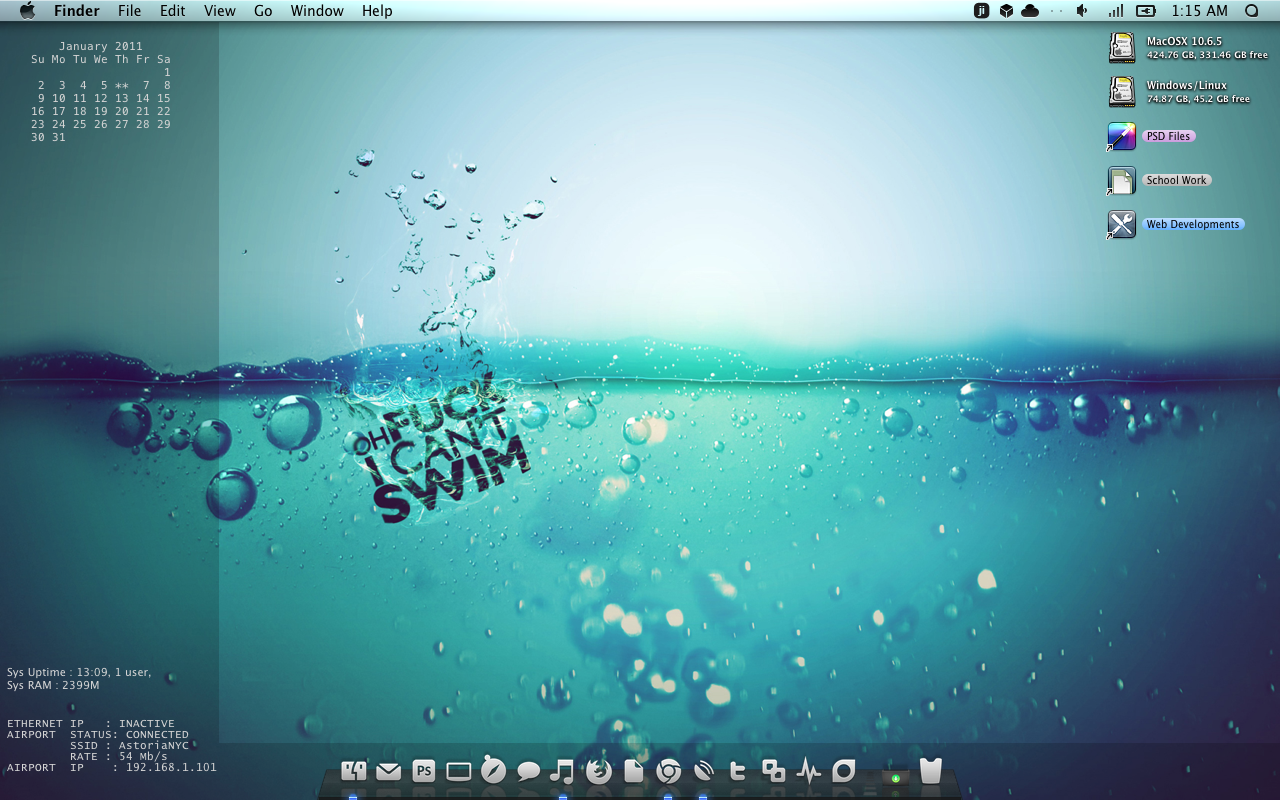Image resolution: width=1280 pixels, height=800 pixels.
Task: Open the Go menu
Action: pyautogui.click(x=263, y=11)
